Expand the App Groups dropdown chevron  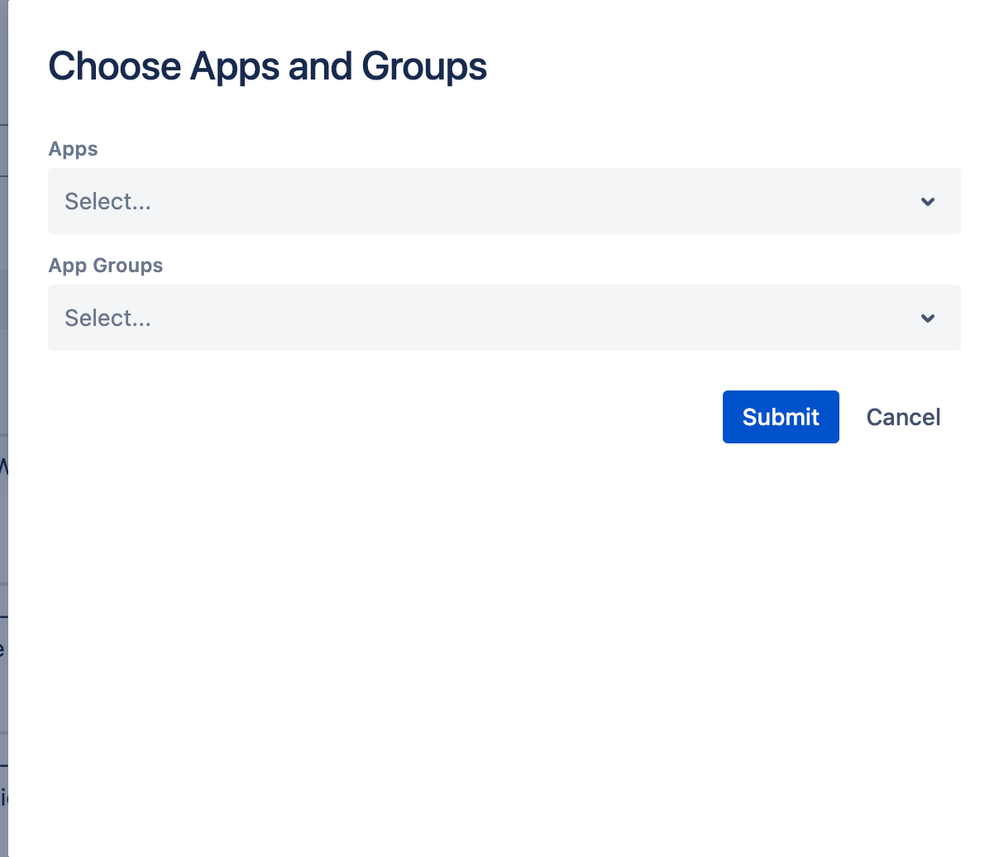tap(928, 319)
